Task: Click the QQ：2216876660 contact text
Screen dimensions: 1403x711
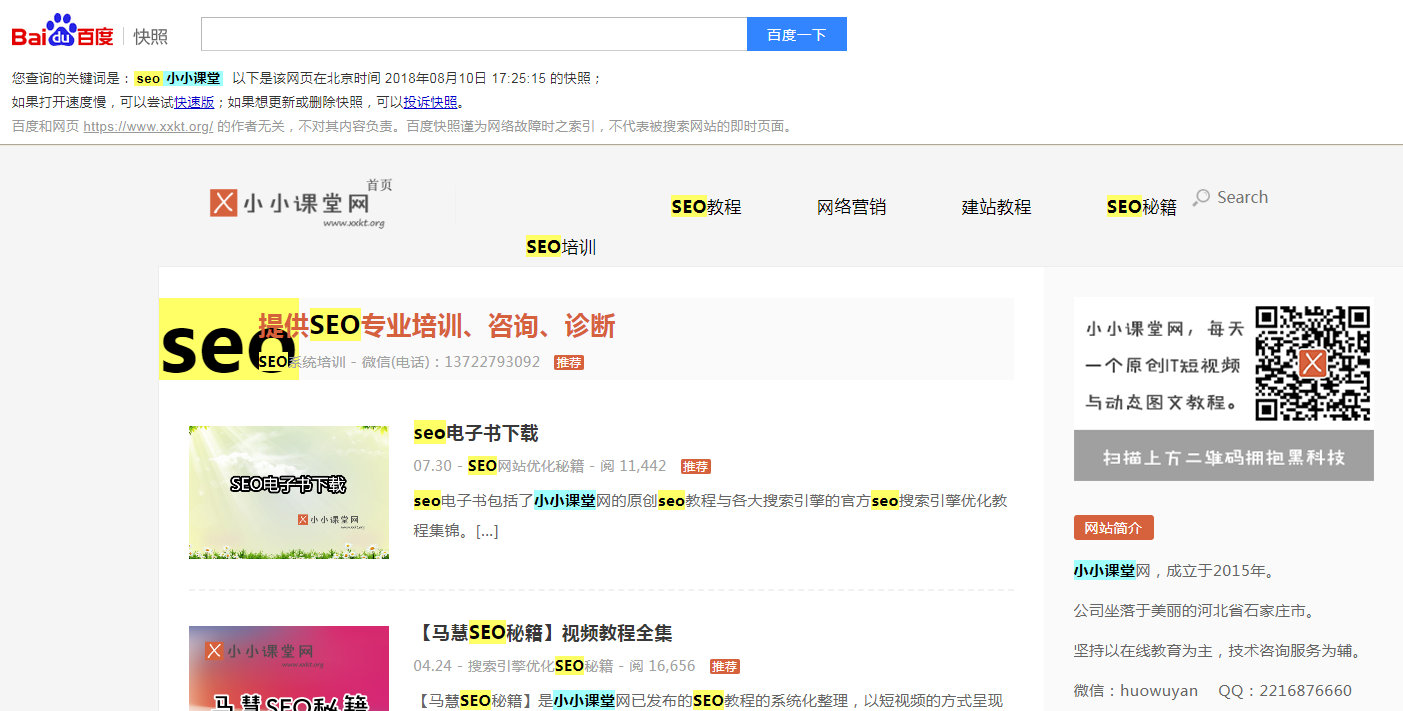Action: (x=1285, y=691)
